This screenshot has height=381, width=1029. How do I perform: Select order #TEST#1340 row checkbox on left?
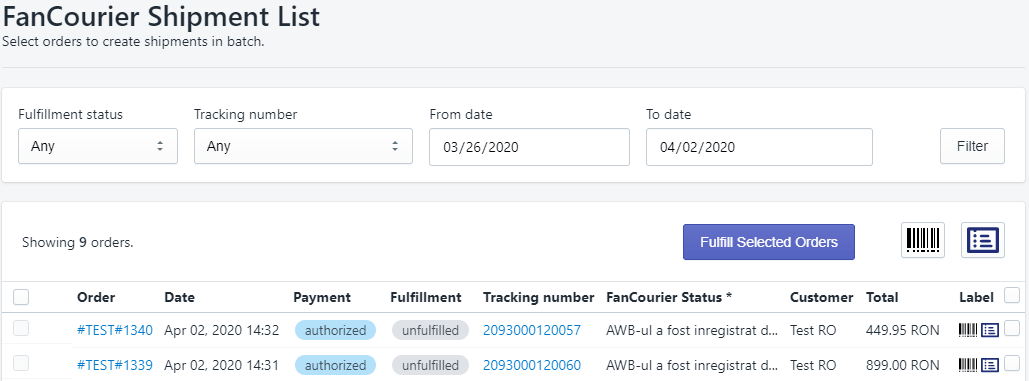(x=21, y=329)
